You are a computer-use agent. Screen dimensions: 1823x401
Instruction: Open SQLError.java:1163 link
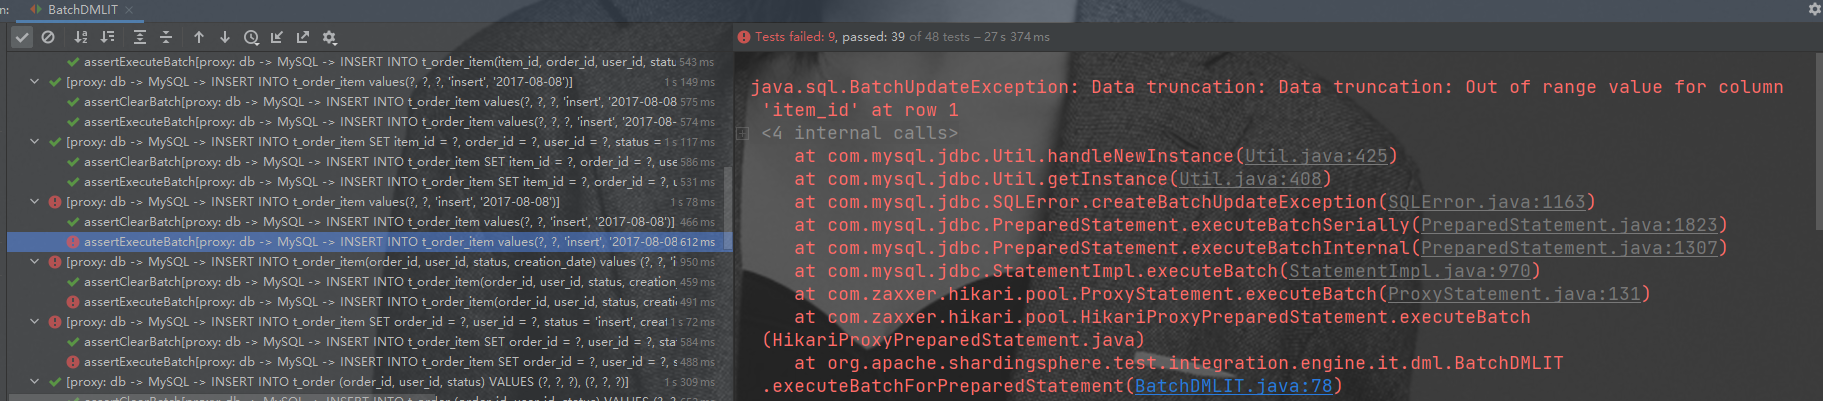pyautogui.click(x=1486, y=202)
